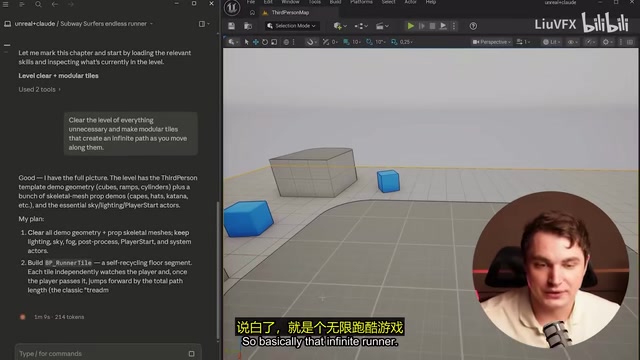Open the Help menu in Unreal Editor
The height and width of the screenshot is (360, 640).
[x=431, y=2]
